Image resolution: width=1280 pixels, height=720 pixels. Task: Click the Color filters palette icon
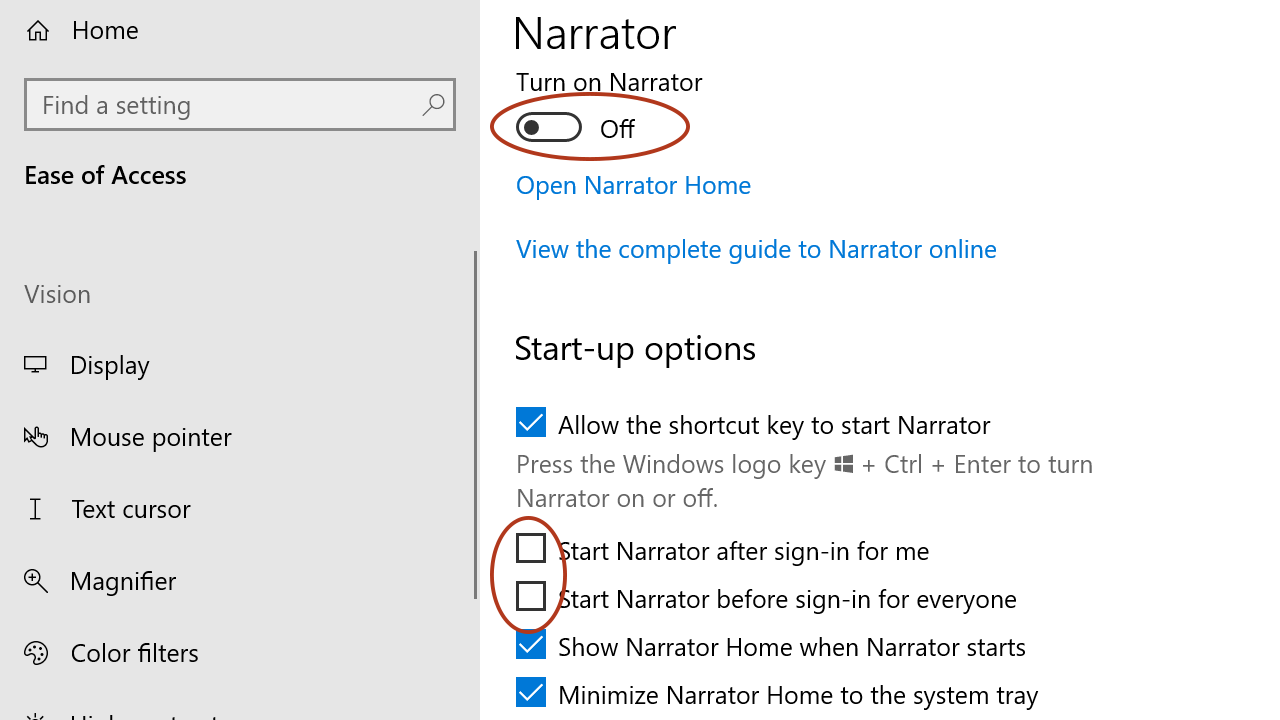[36, 653]
